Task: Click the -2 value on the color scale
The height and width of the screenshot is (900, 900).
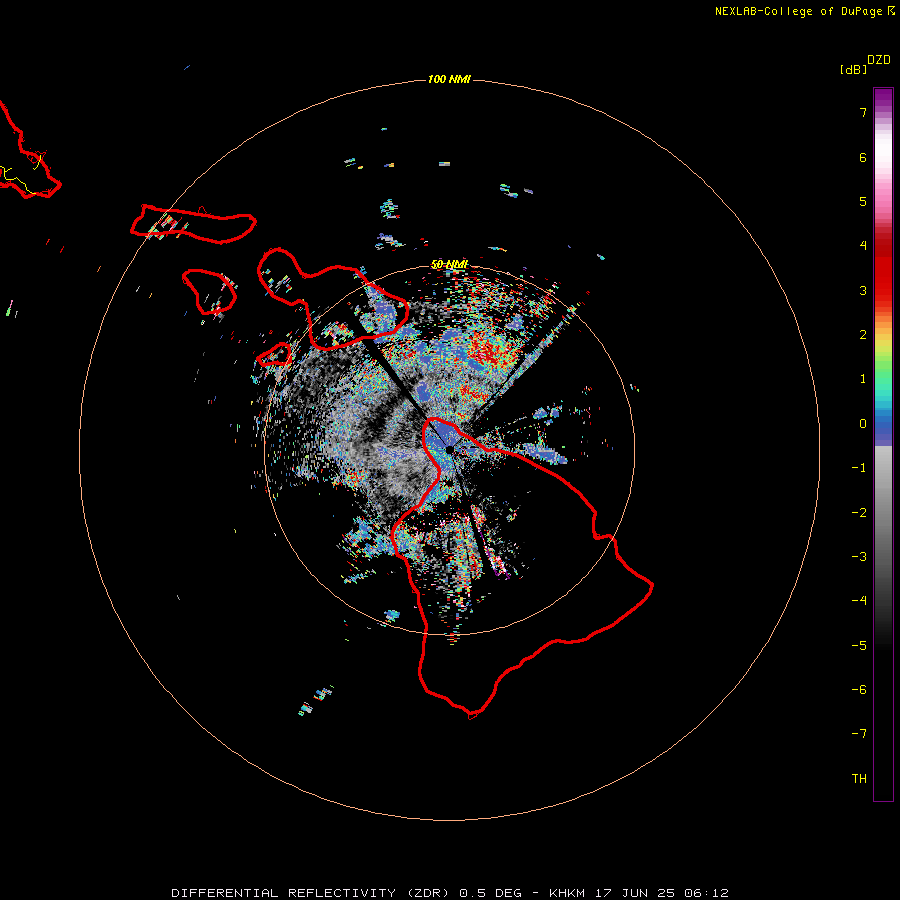Action: click(859, 513)
